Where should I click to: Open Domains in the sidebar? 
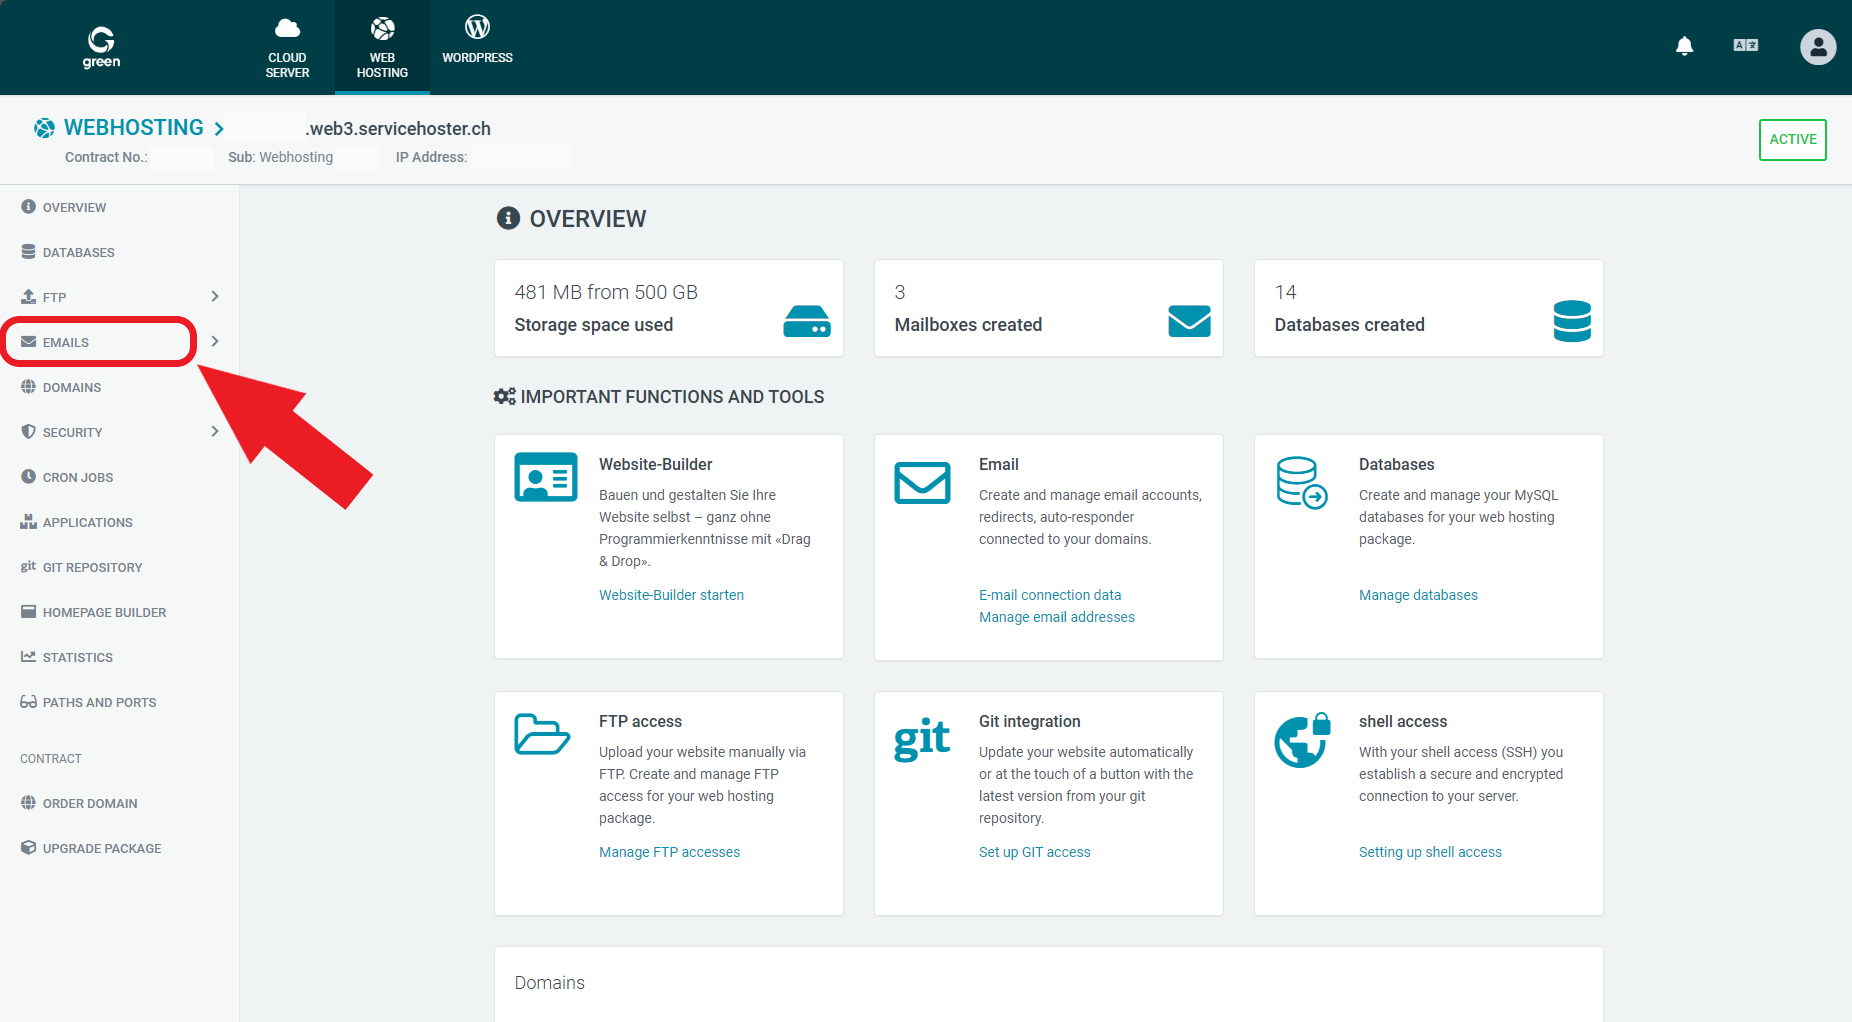coord(72,387)
